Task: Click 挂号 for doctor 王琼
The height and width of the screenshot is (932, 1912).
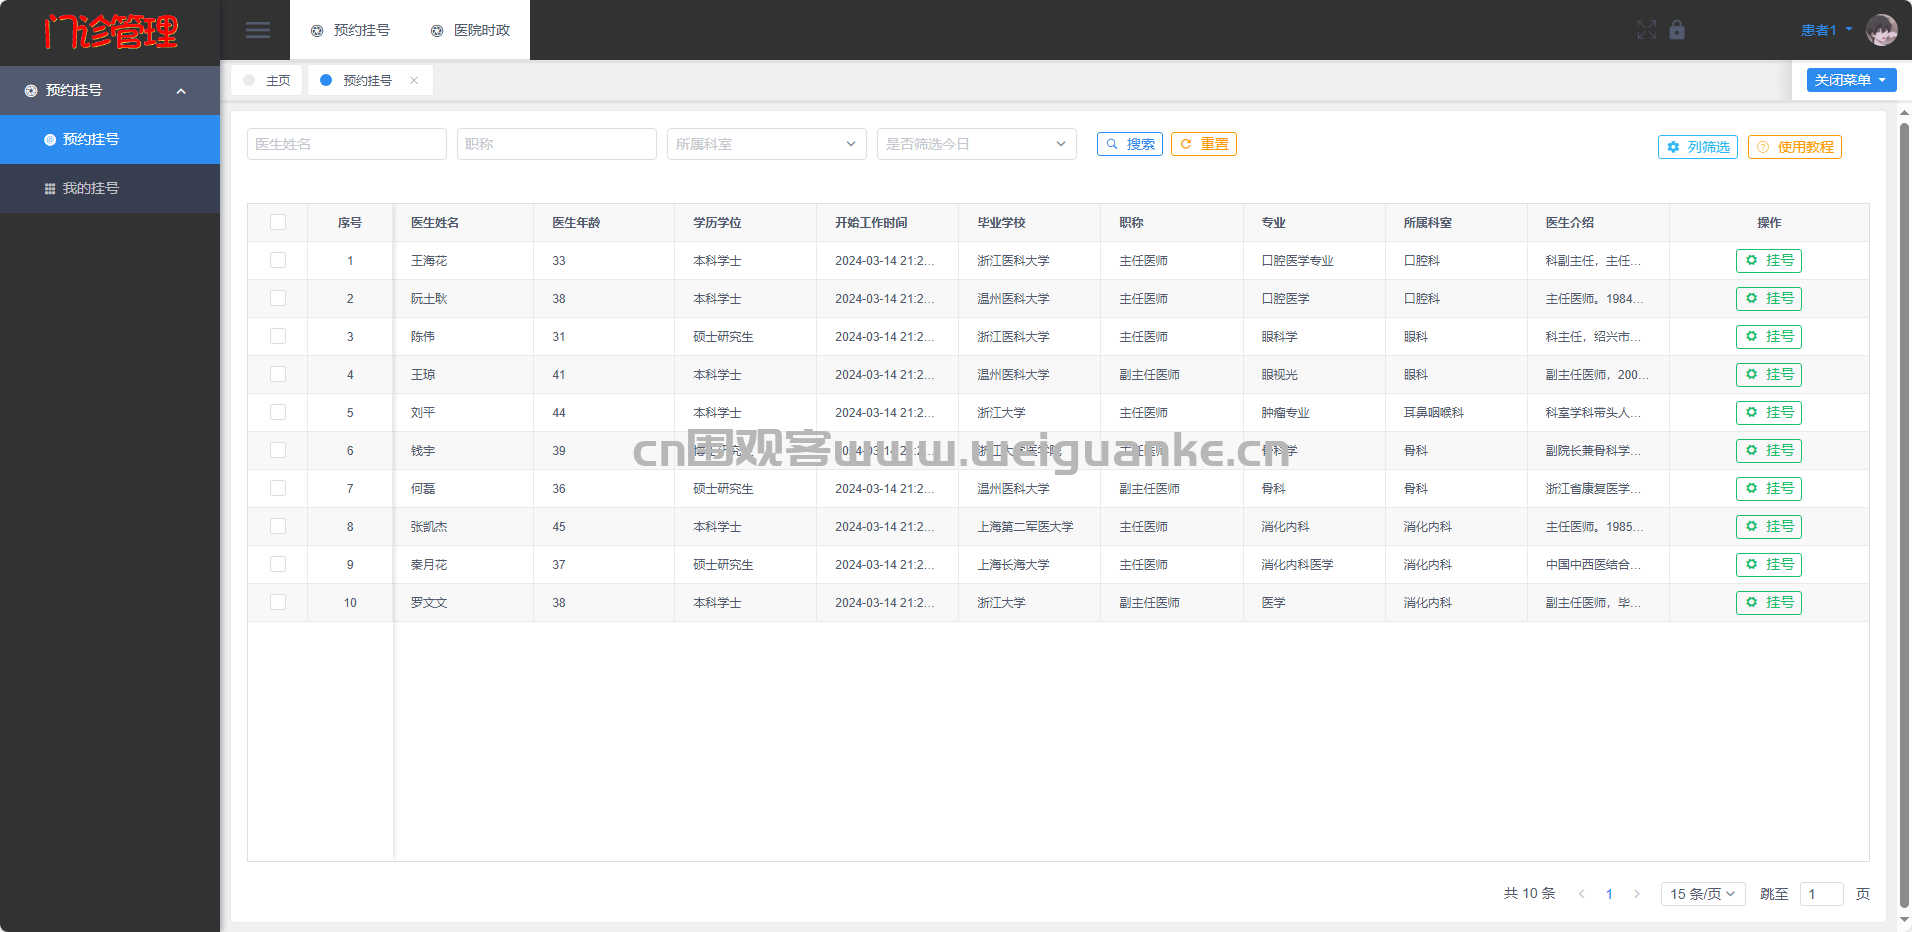Action: tap(1769, 375)
